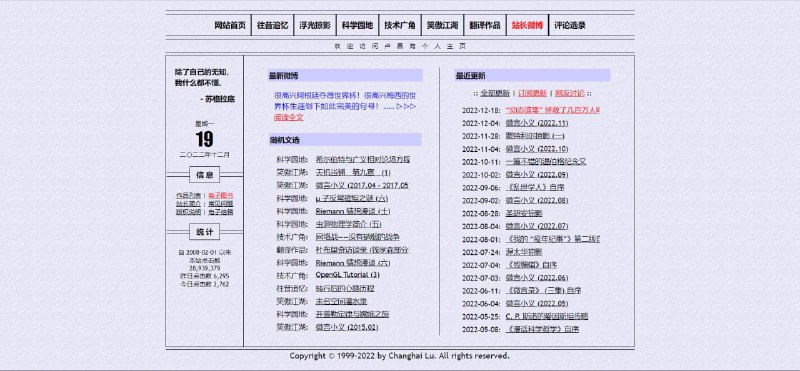Click the 统计 box label in sidebar
The width and height of the screenshot is (800, 371).
pyautogui.click(x=205, y=232)
